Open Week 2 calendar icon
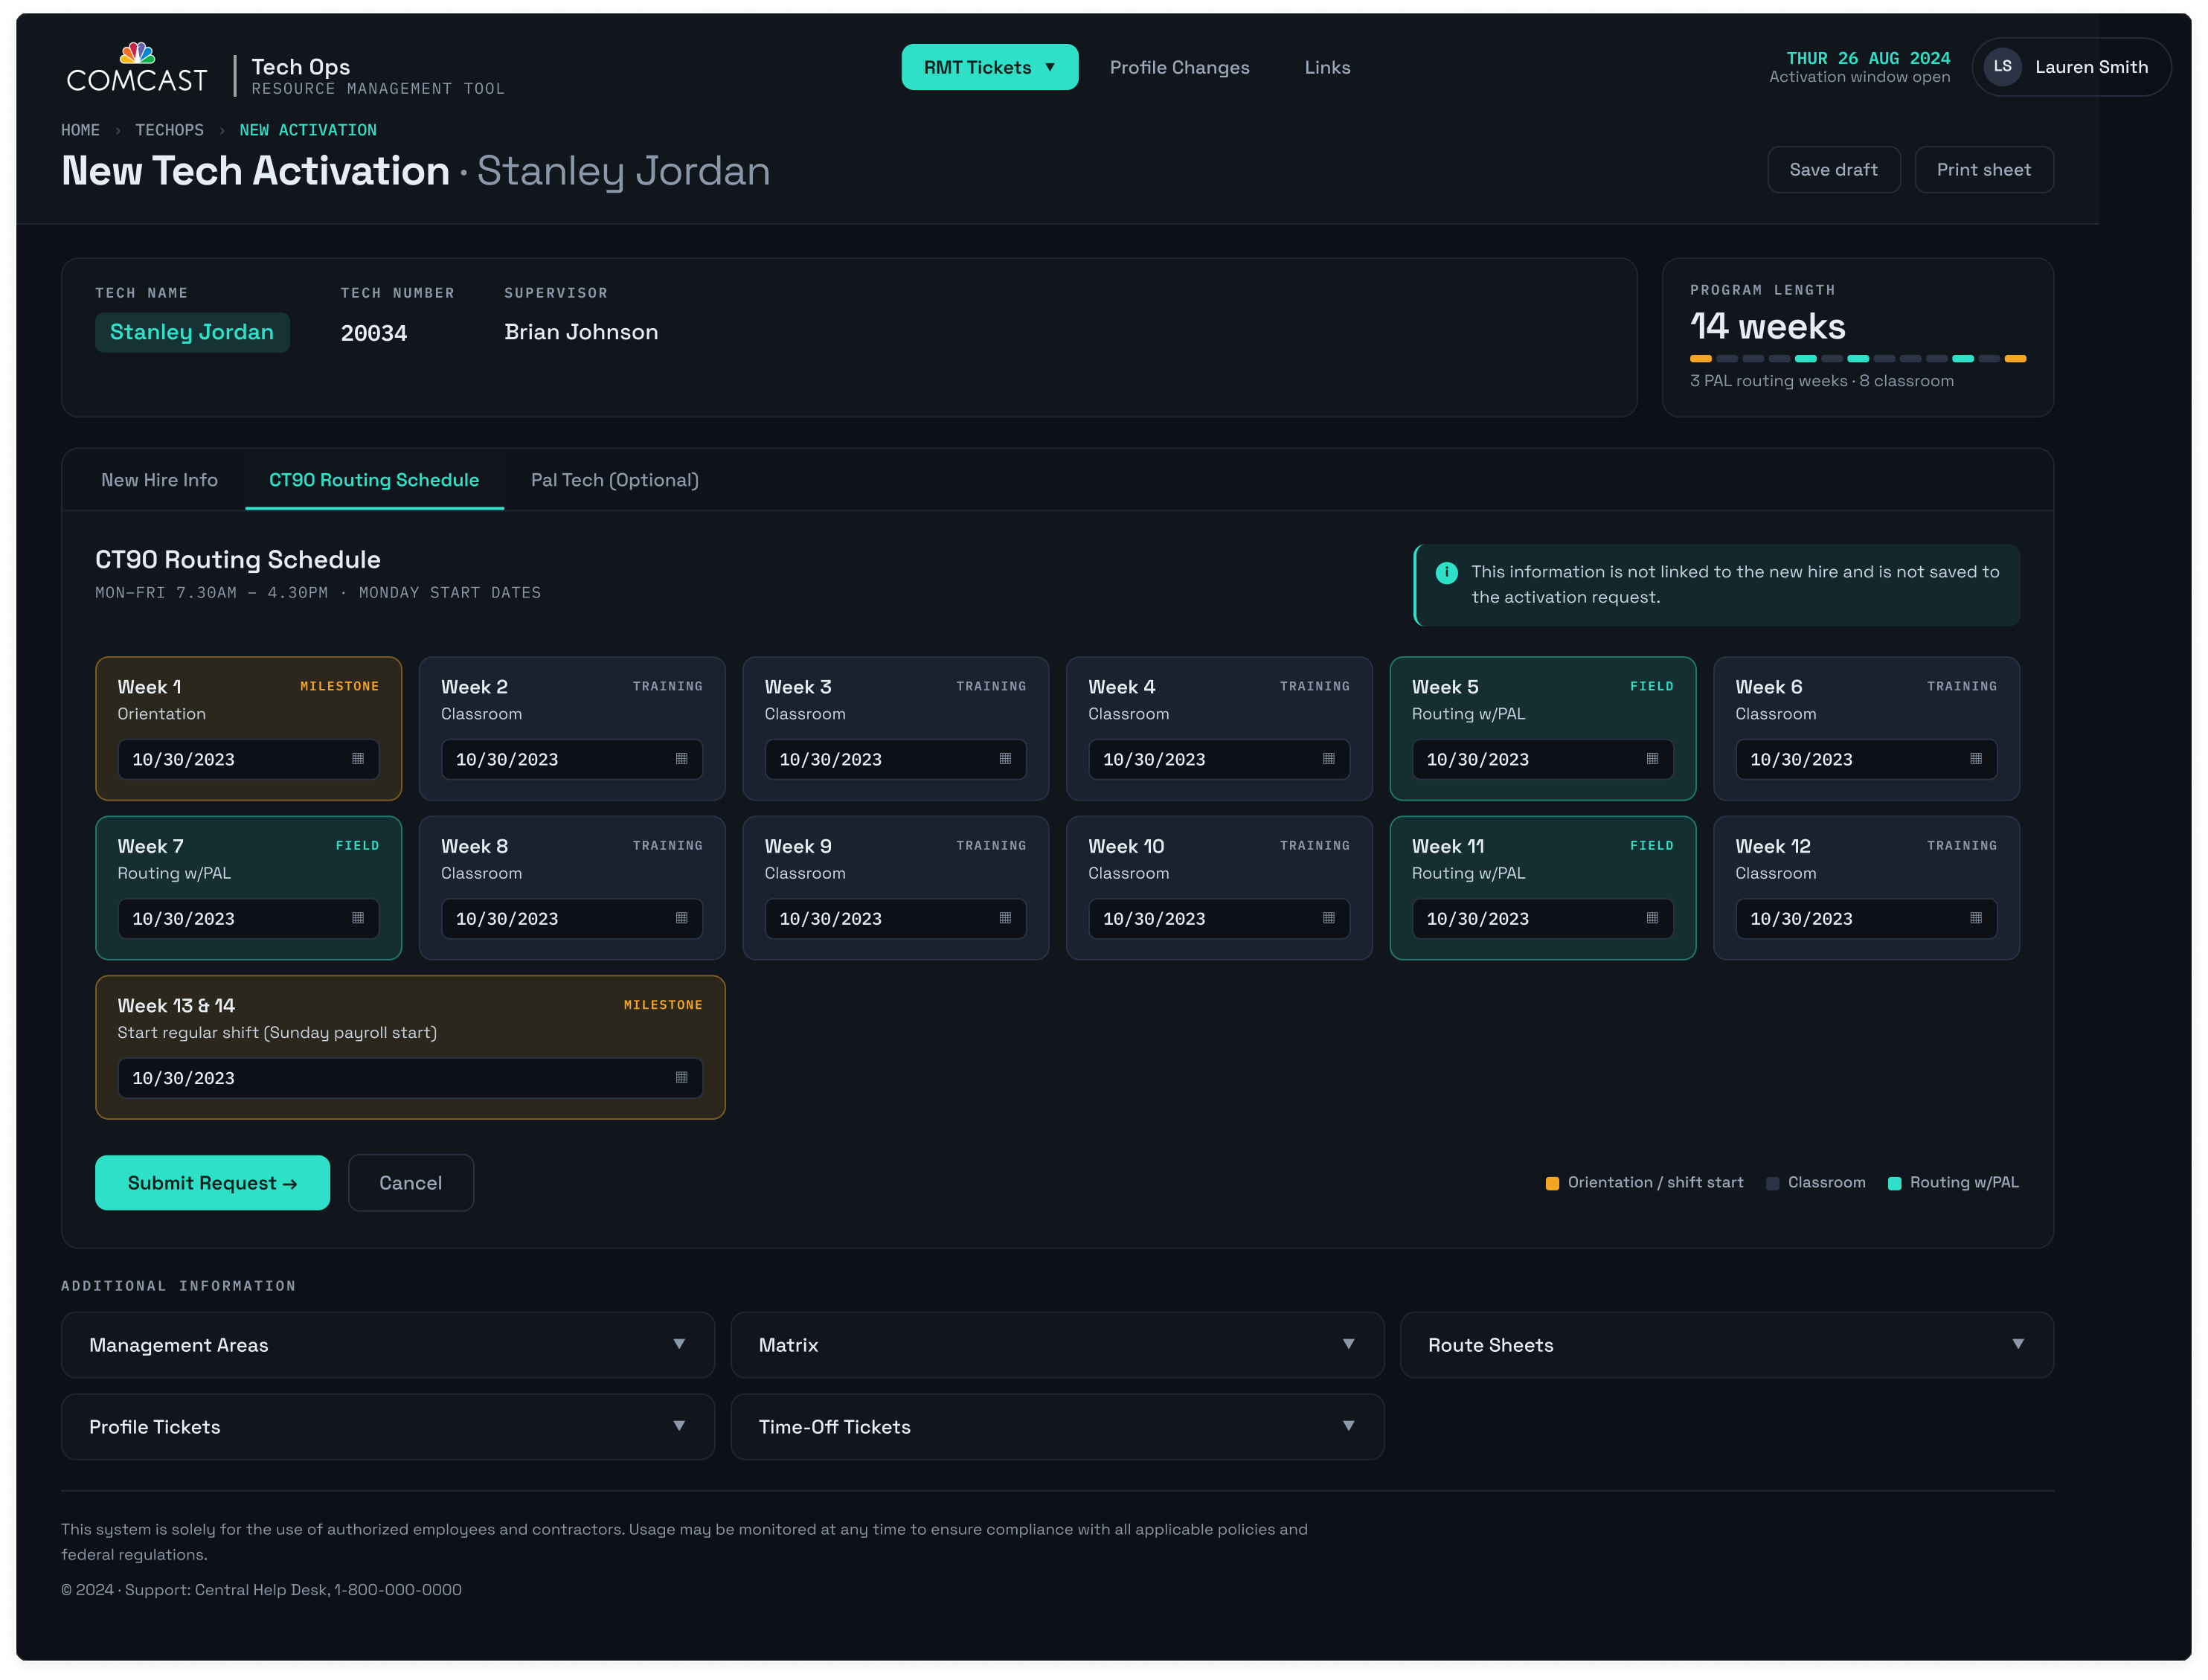 pos(681,759)
